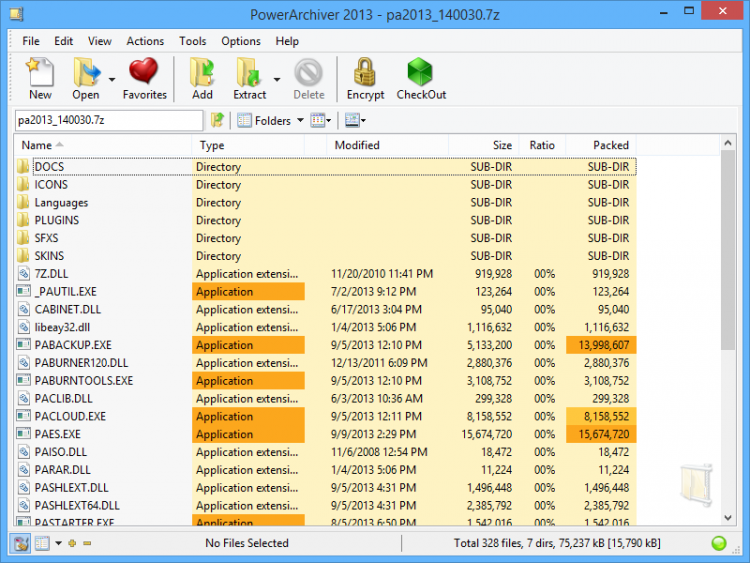Sort by the Modified column header

pyautogui.click(x=387, y=145)
